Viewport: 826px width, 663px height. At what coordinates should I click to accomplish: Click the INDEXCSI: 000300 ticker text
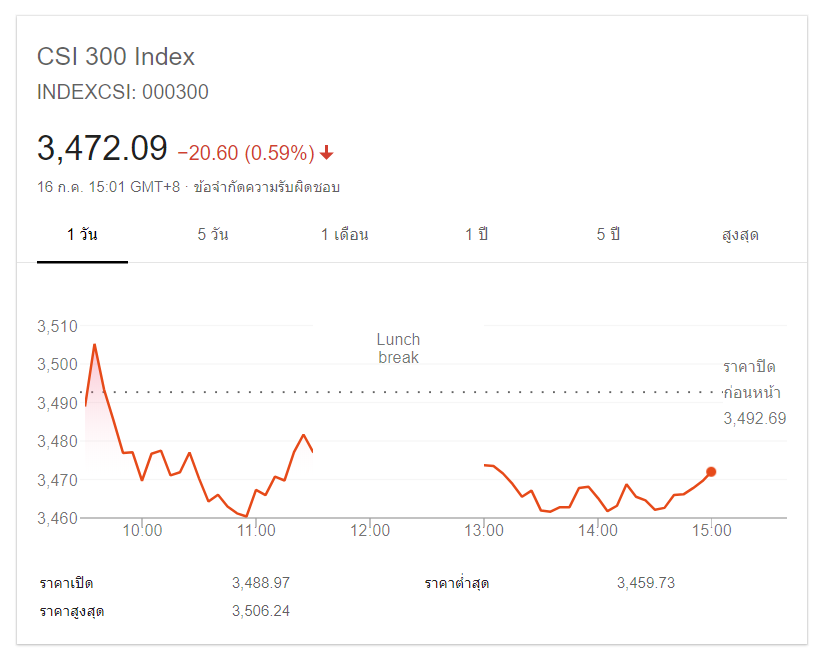click(x=123, y=92)
